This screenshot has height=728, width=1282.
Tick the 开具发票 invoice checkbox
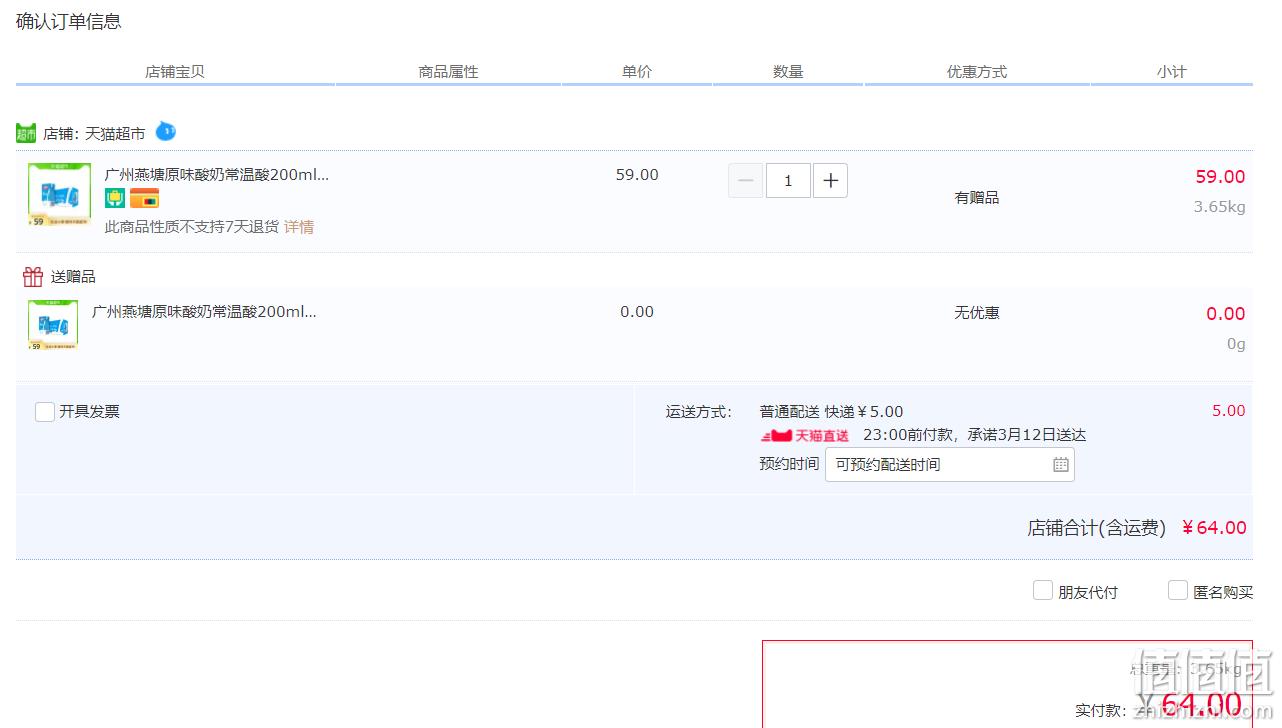click(45, 411)
